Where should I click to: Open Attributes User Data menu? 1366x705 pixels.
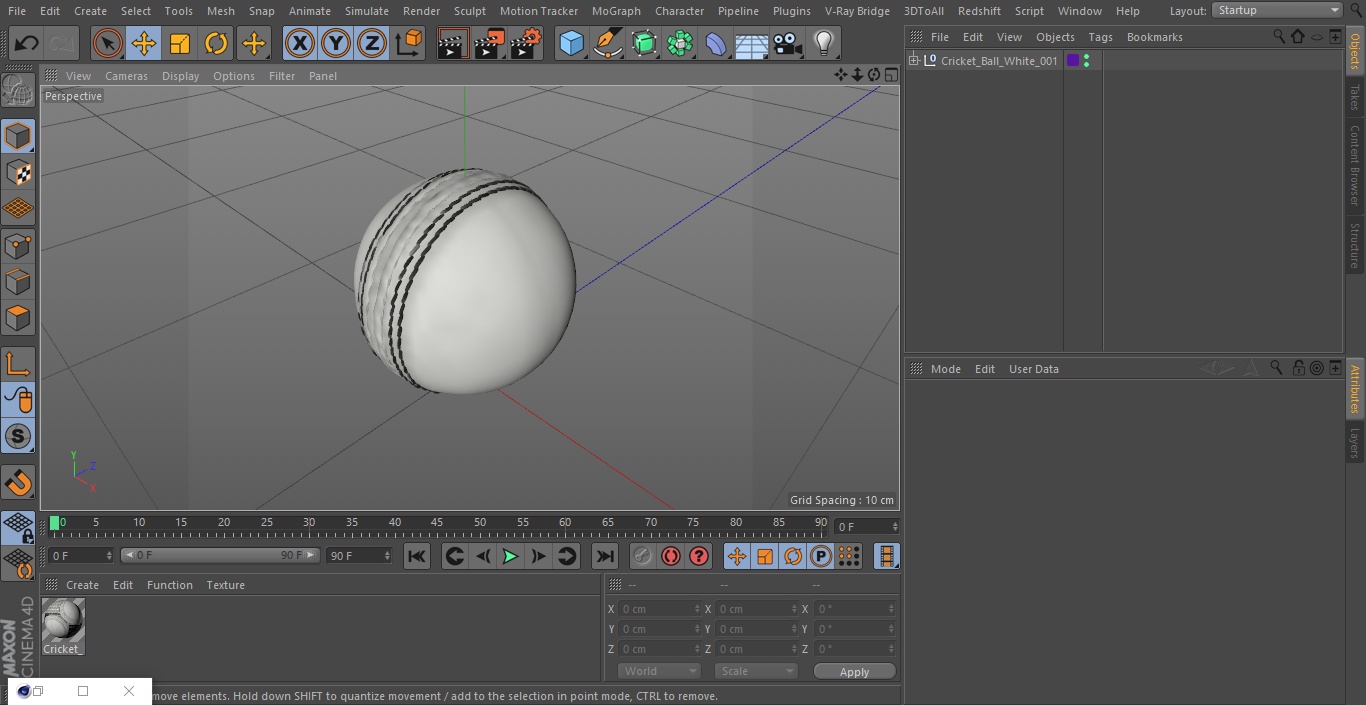click(1033, 369)
